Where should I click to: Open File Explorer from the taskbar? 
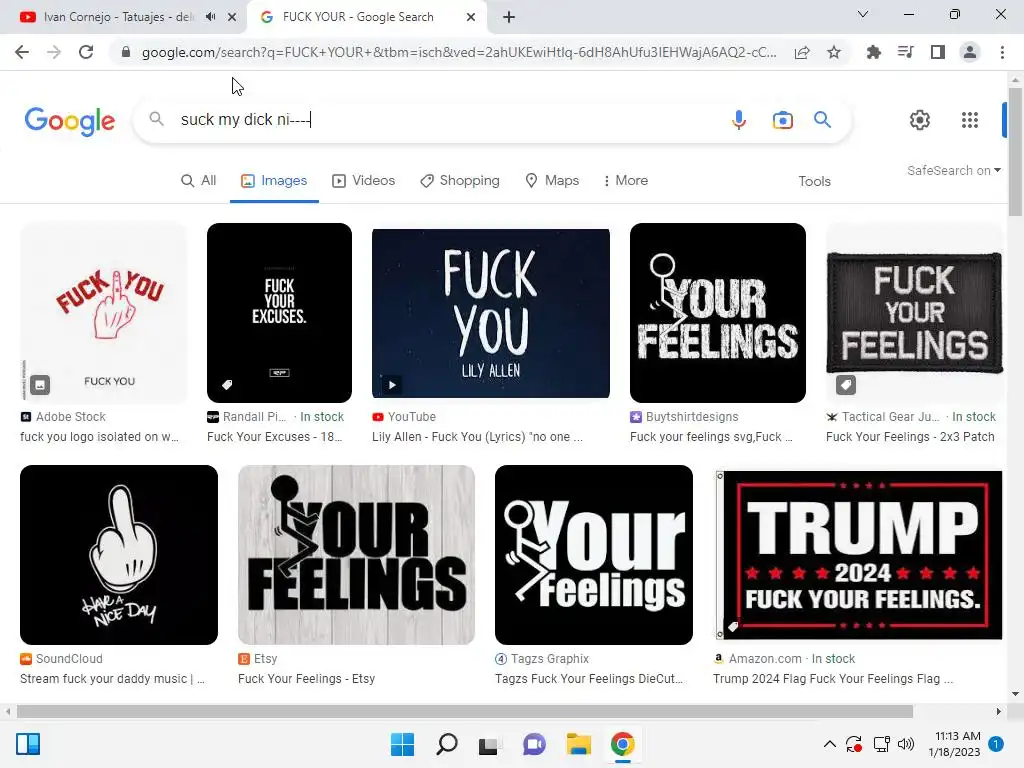579,744
